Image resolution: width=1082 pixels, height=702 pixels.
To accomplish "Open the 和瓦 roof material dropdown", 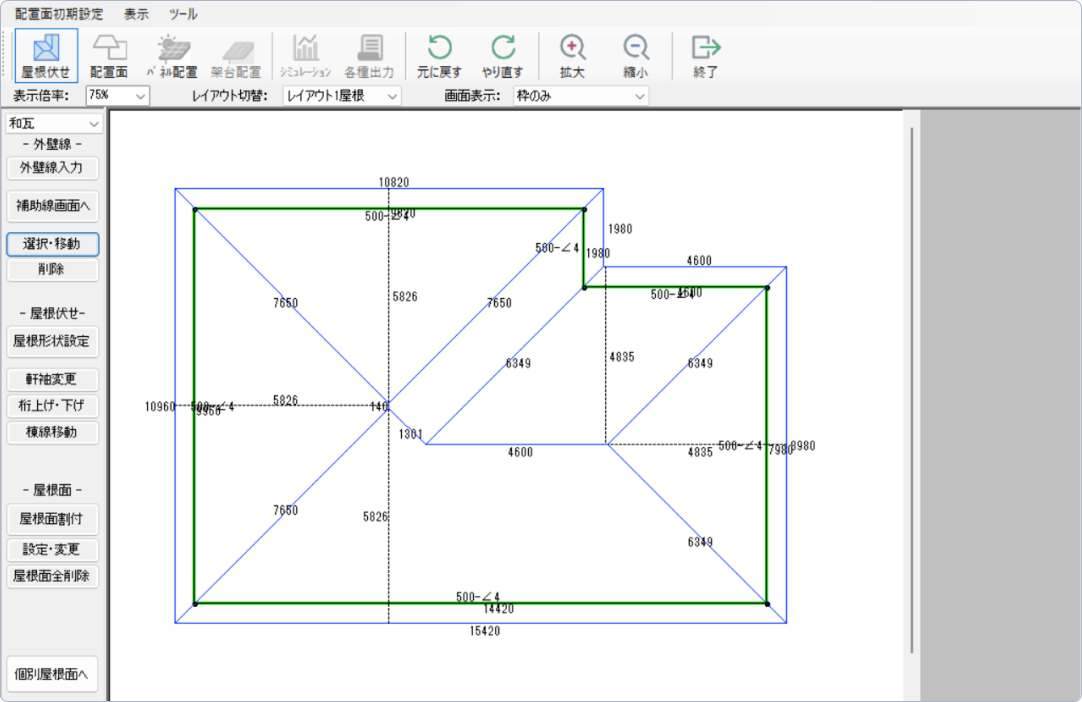I will click(x=54, y=123).
